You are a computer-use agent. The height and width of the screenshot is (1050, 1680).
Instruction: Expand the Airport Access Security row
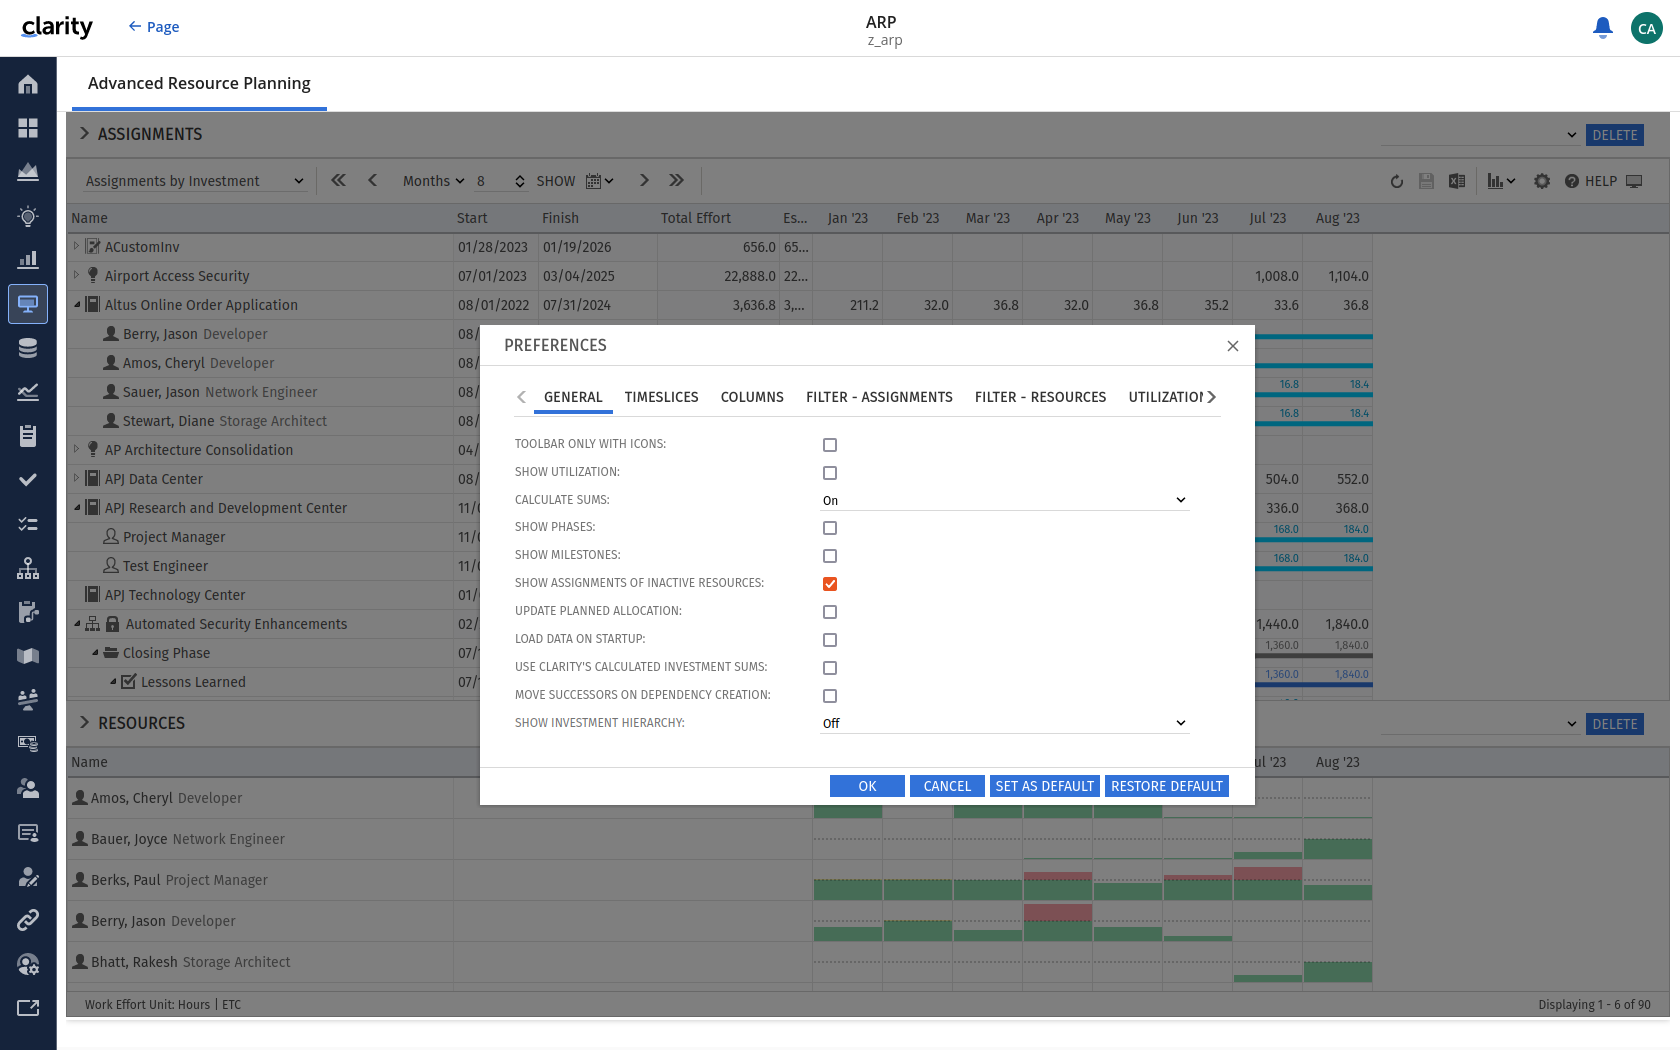[x=76, y=275]
